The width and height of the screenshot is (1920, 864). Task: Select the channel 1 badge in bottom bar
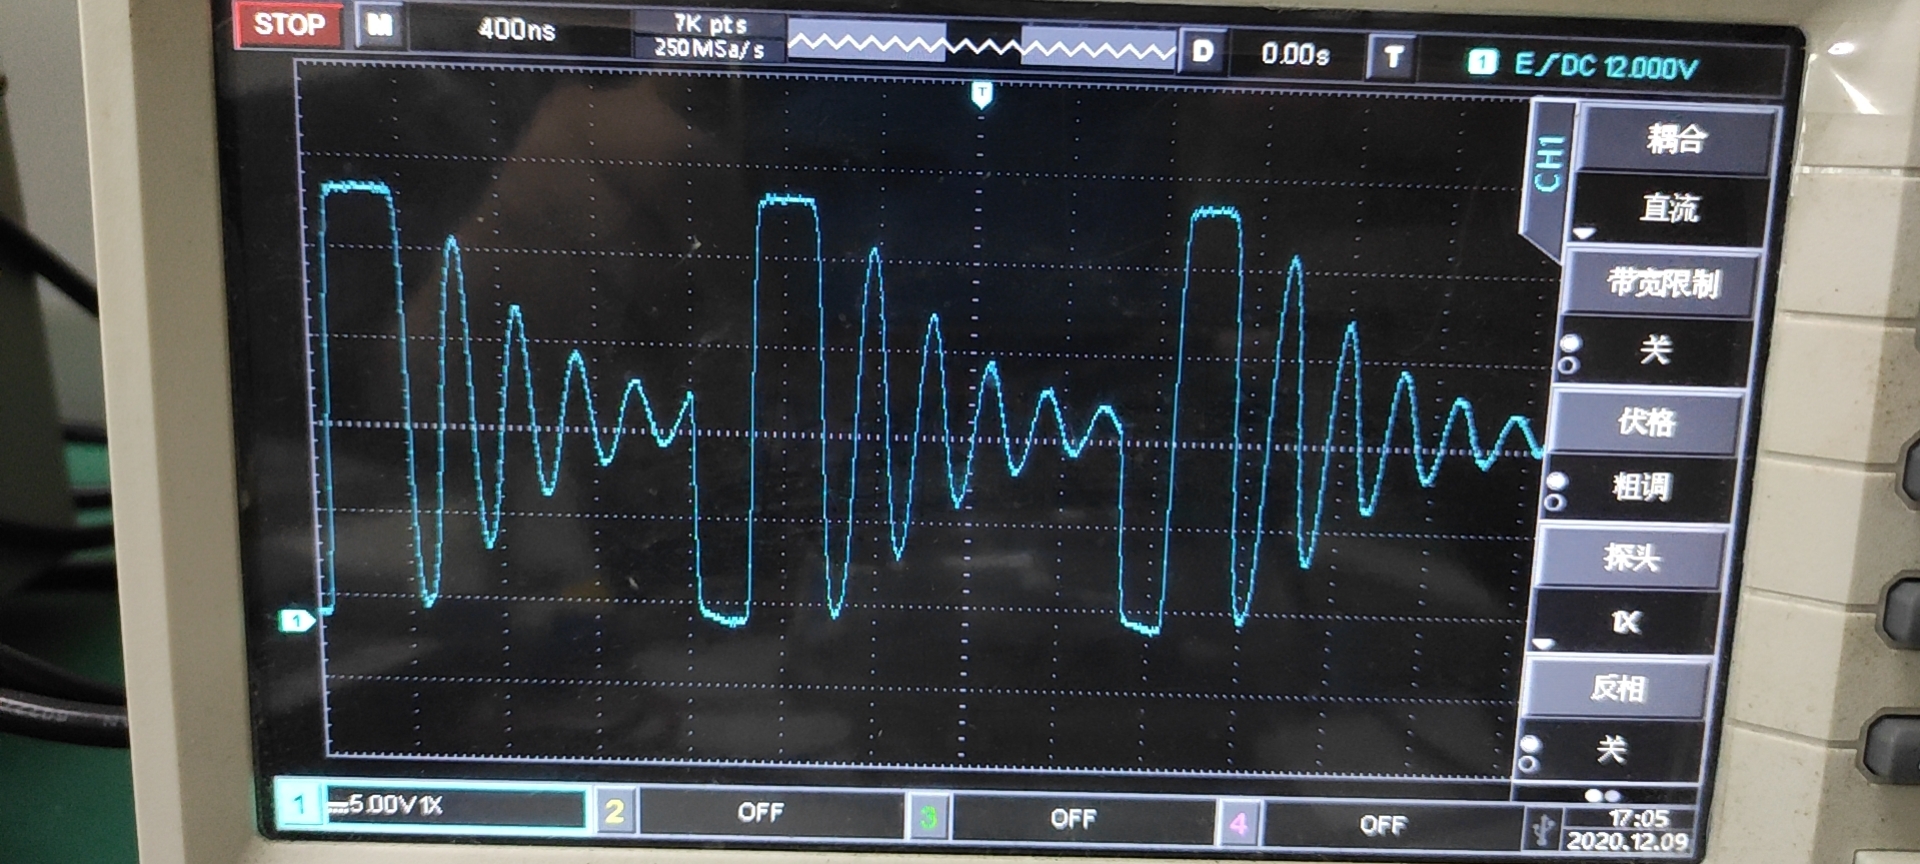click(299, 804)
